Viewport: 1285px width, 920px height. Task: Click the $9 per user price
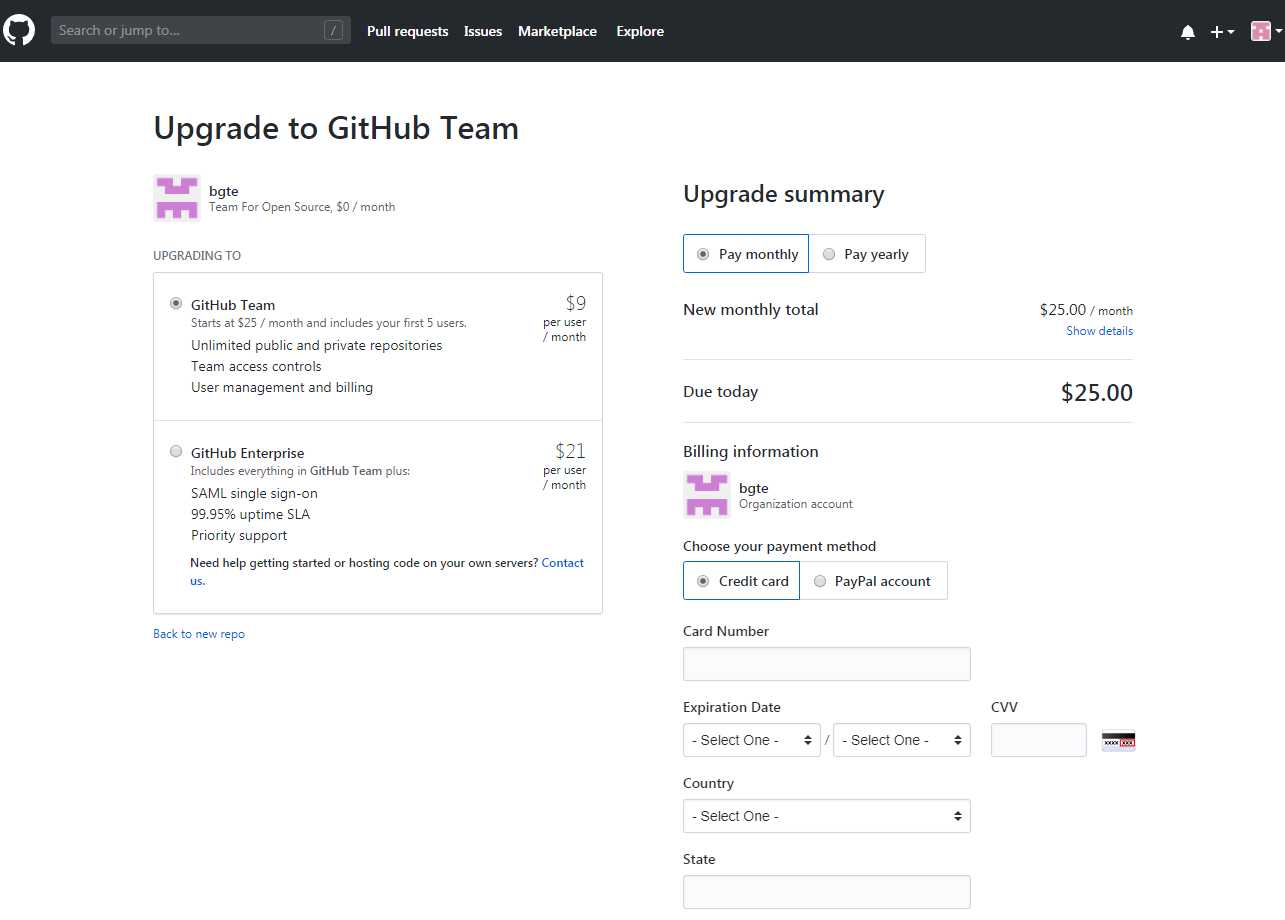[576, 303]
